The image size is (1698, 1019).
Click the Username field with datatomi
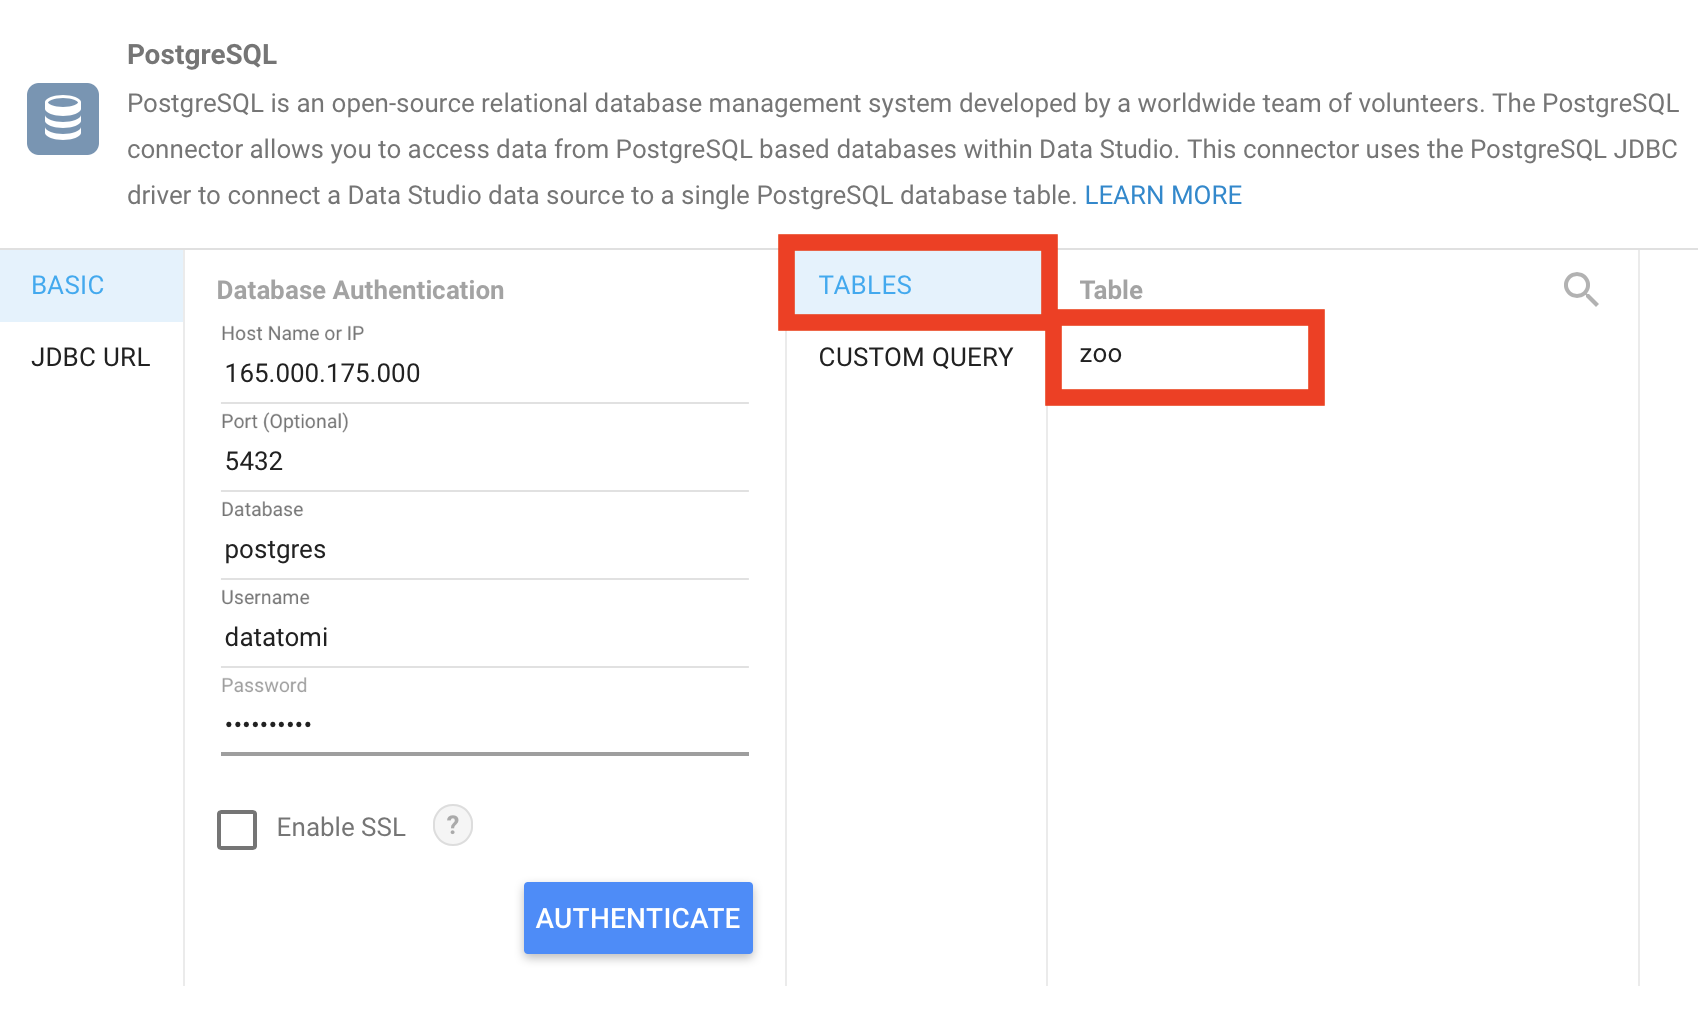[485, 637]
